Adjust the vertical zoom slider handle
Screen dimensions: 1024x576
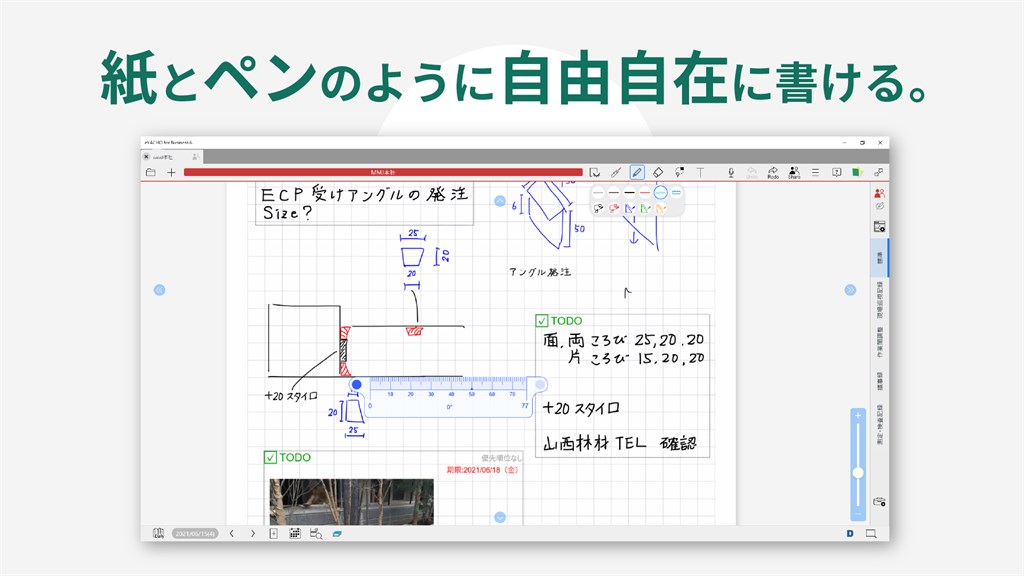tap(858, 473)
